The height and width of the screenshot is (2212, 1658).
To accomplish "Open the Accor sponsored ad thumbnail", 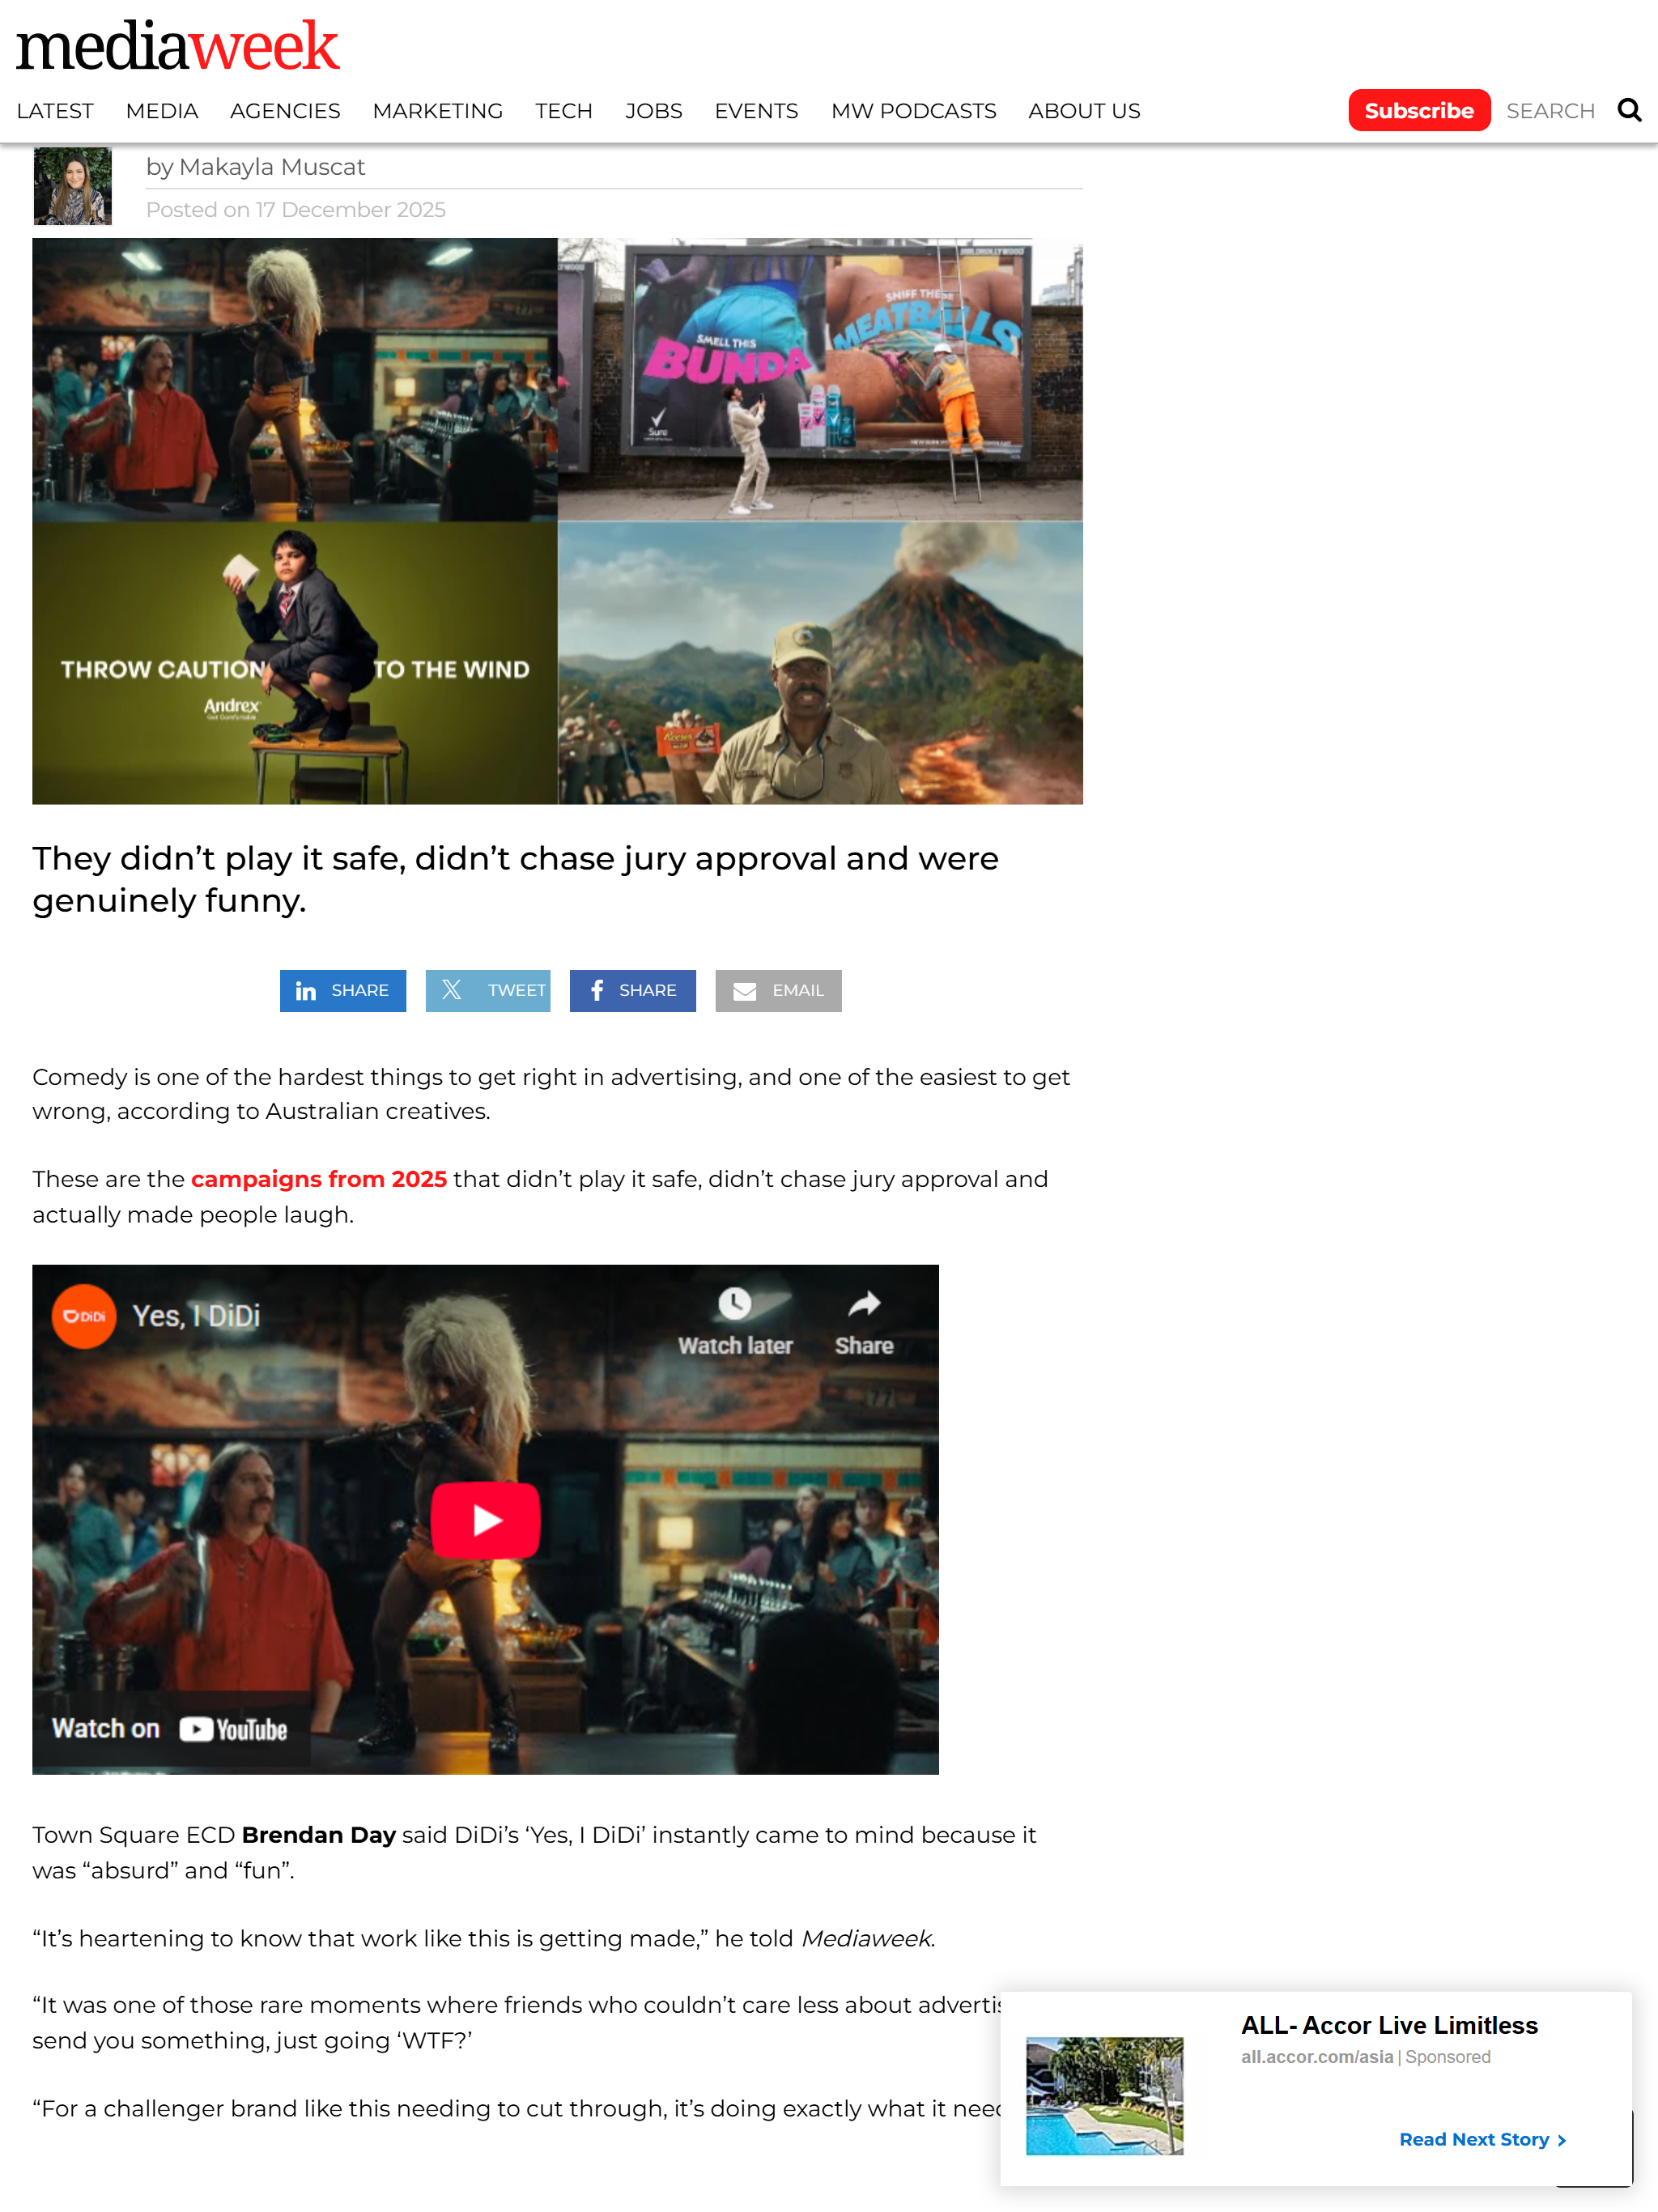I will click(x=1104, y=2095).
